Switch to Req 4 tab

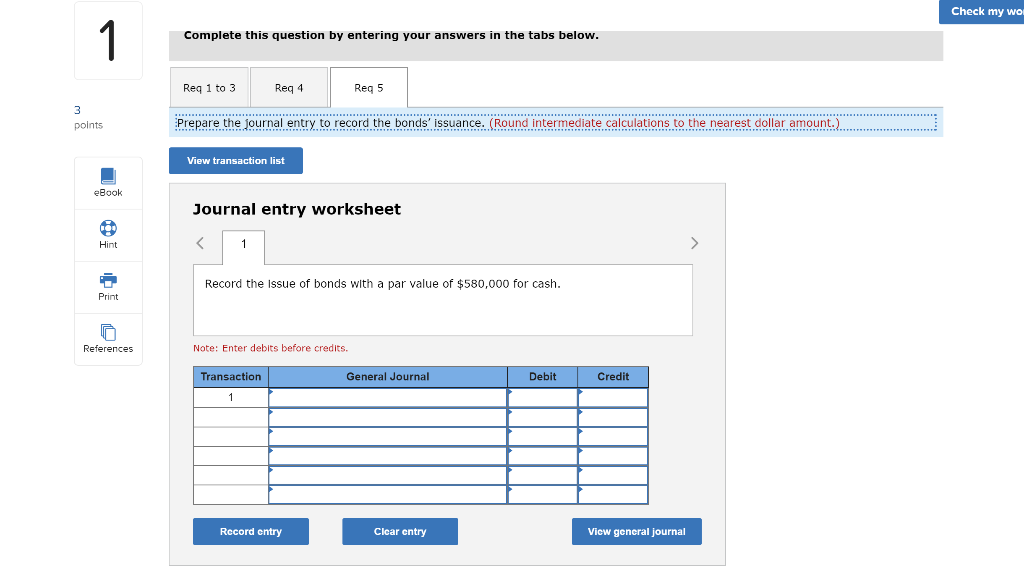pos(289,87)
